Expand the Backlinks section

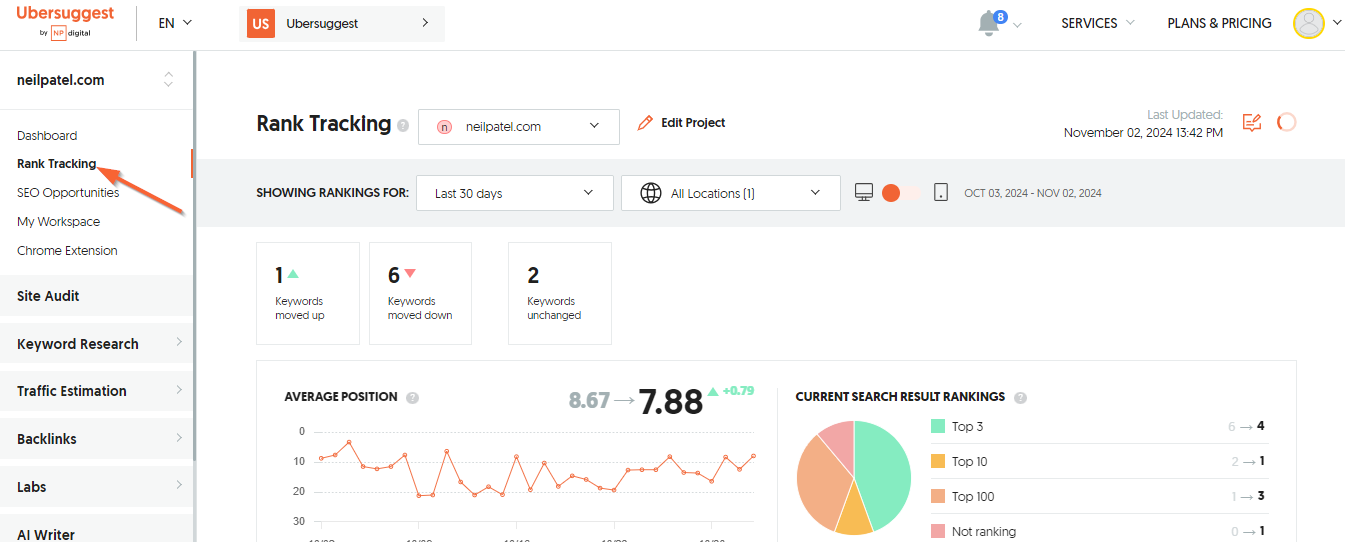[x=96, y=439]
